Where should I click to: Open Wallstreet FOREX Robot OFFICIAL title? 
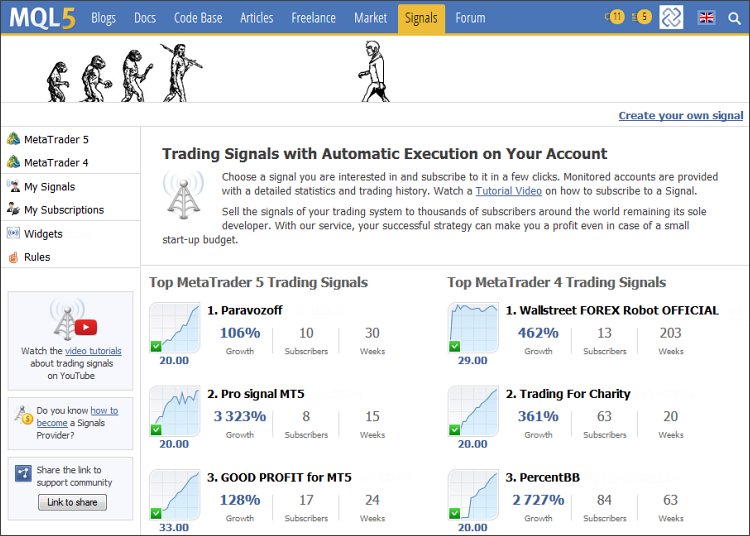612,310
